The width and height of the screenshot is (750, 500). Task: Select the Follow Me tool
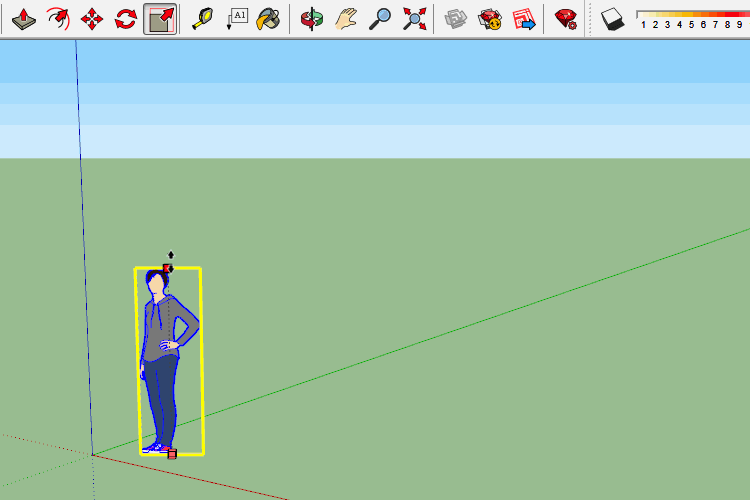(x=59, y=18)
